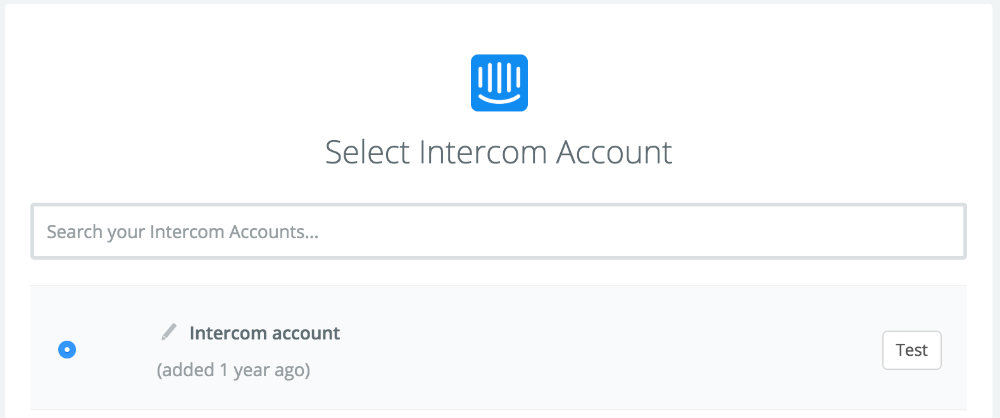Viewport: 1000px width, 418px height.
Task: Click the pencil icon to rename account
Action: [169, 332]
